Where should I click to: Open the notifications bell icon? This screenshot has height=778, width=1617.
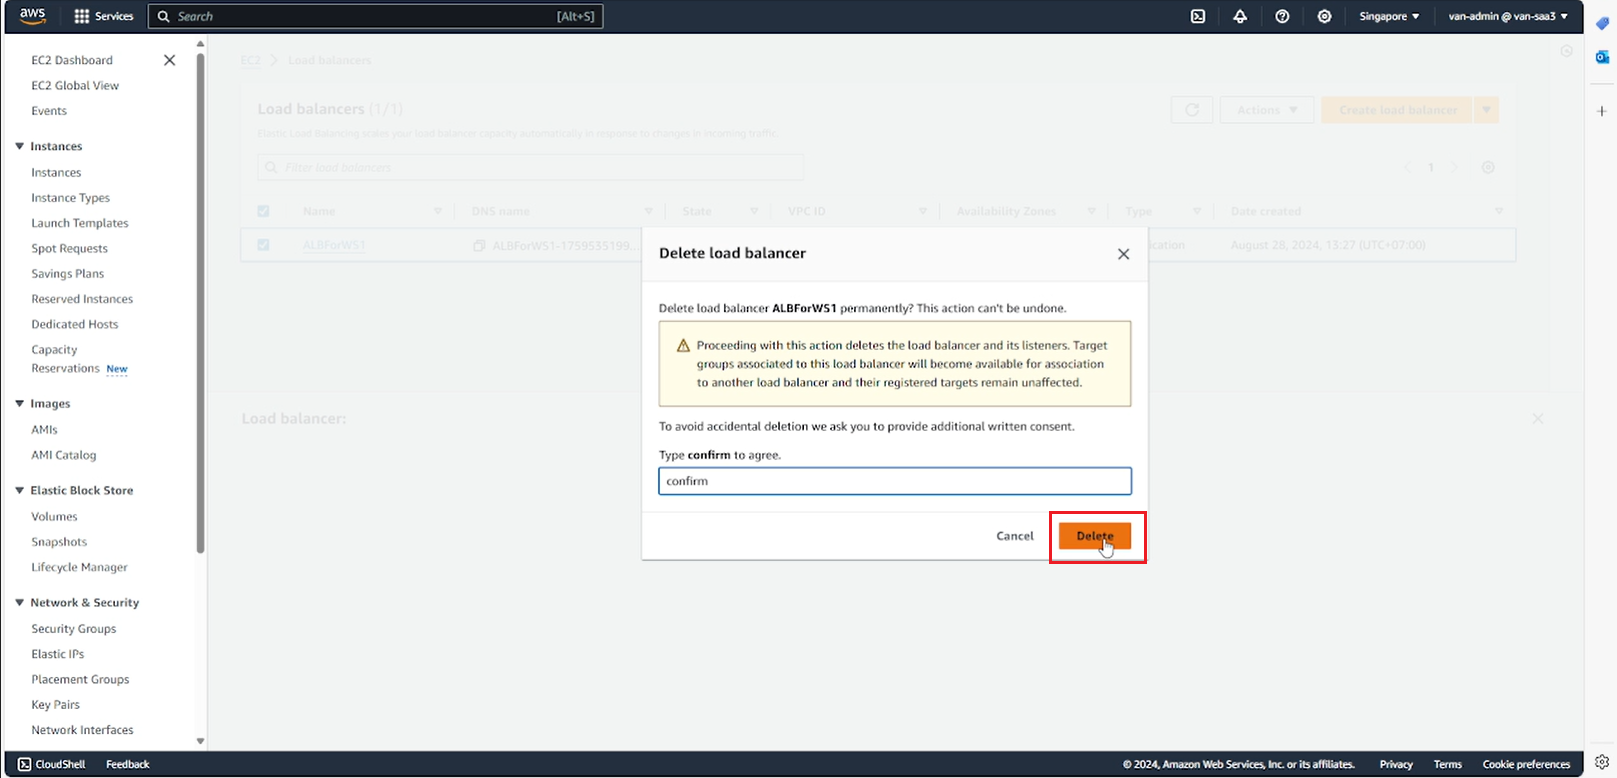click(x=1240, y=16)
